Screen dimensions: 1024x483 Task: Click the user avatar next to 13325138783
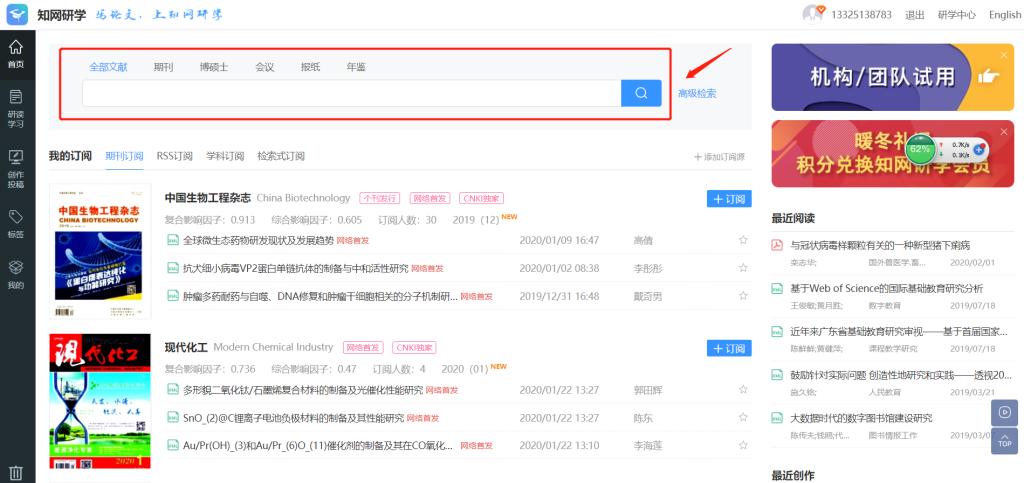(x=813, y=14)
